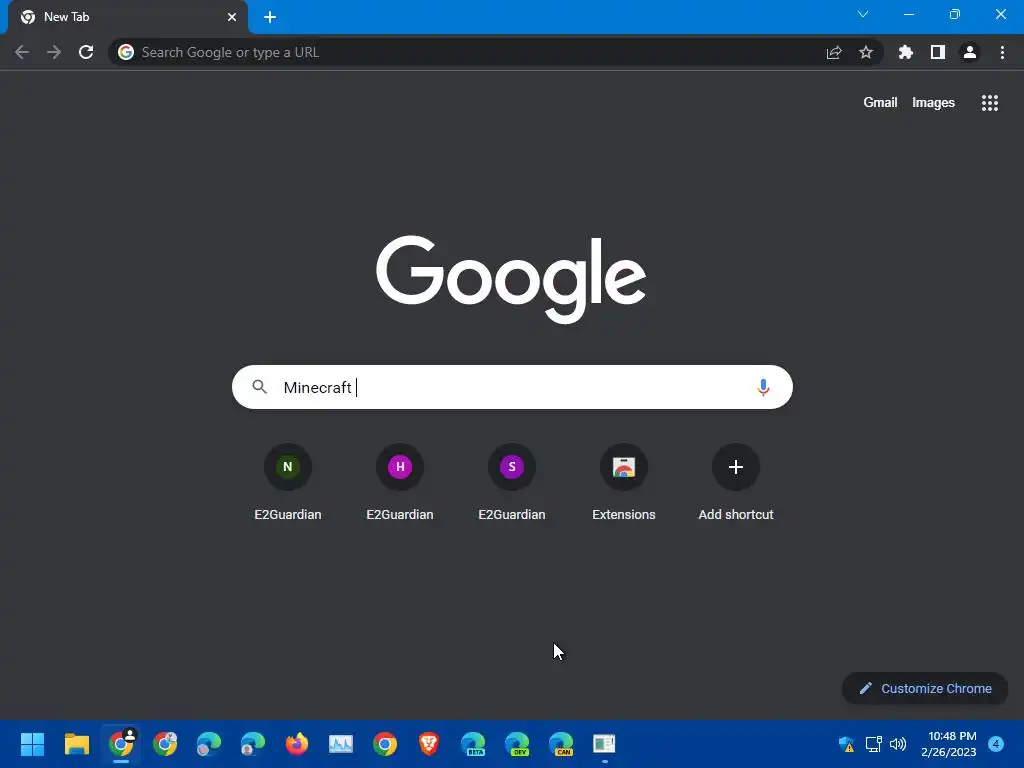The width and height of the screenshot is (1024, 768).
Task: Open the Windows Security warning tray icon
Action: pyautogui.click(x=846, y=744)
